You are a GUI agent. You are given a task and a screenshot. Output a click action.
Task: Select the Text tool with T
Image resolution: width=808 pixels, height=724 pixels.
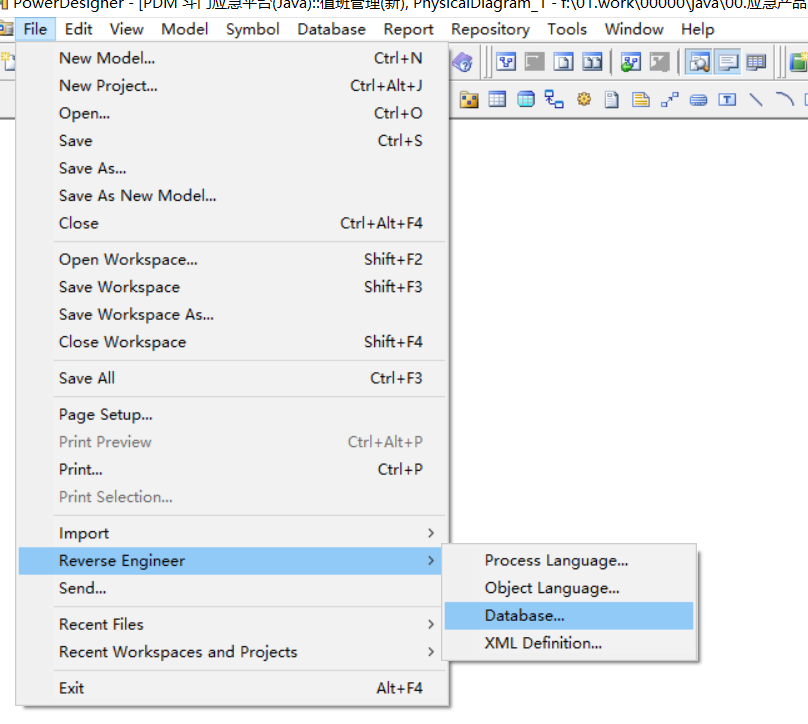pos(727,99)
